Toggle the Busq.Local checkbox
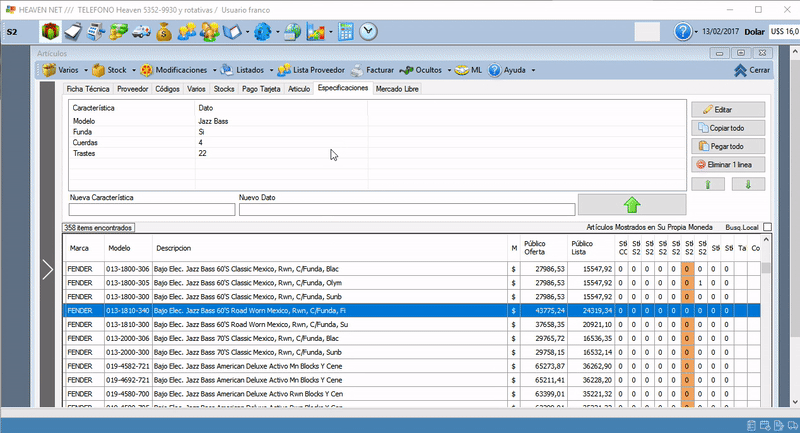 click(767, 227)
